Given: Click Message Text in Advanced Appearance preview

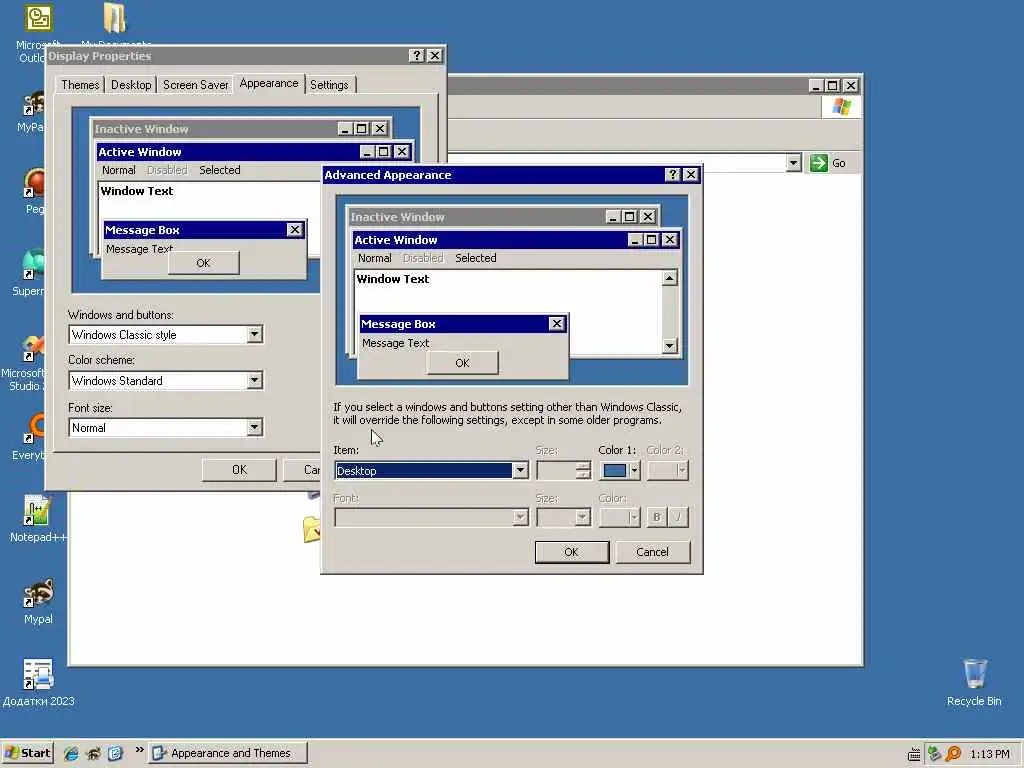Looking at the screenshot, I should (396, 343).
